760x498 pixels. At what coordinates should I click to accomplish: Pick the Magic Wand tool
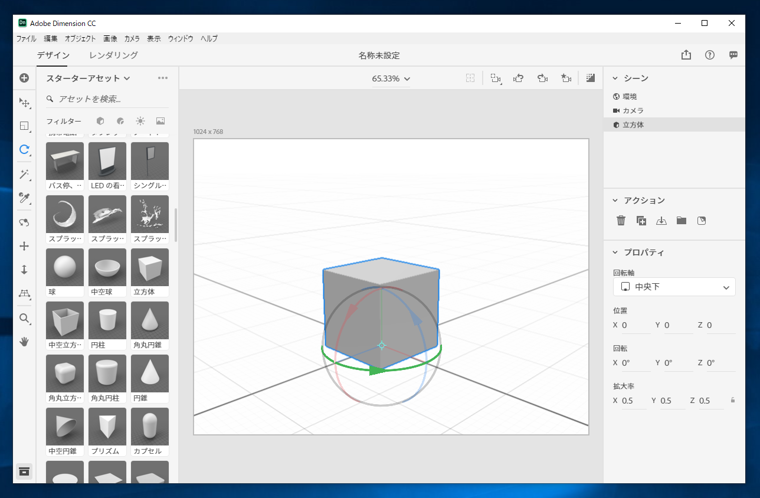(x=24, y=174)
